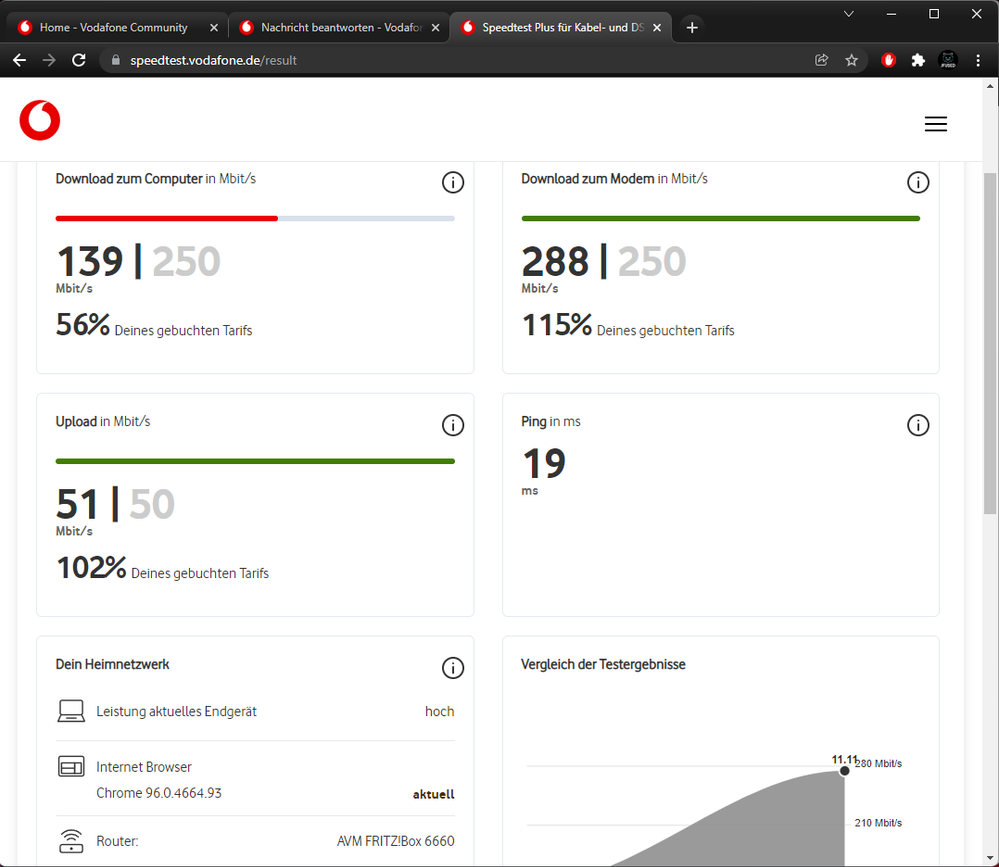Image resolution: width=999 pixels, height=867 pixels.
Task: Click the 19 ms ping value
Action: click(544, 463)
